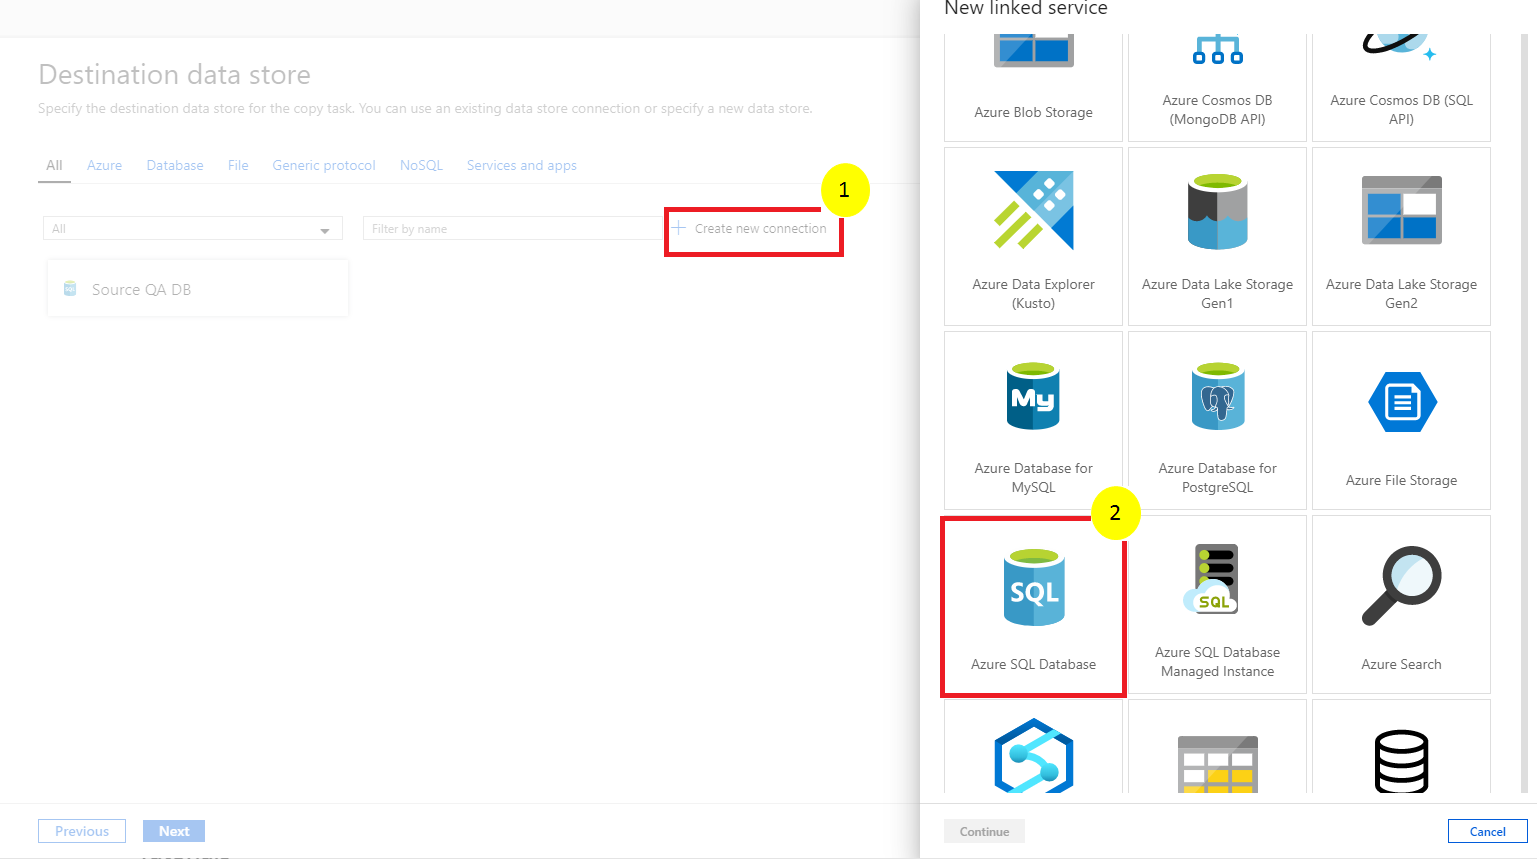Screen dimensions: 1537x859
Task: Focus the Filter by name field
Action: (512, 229)
